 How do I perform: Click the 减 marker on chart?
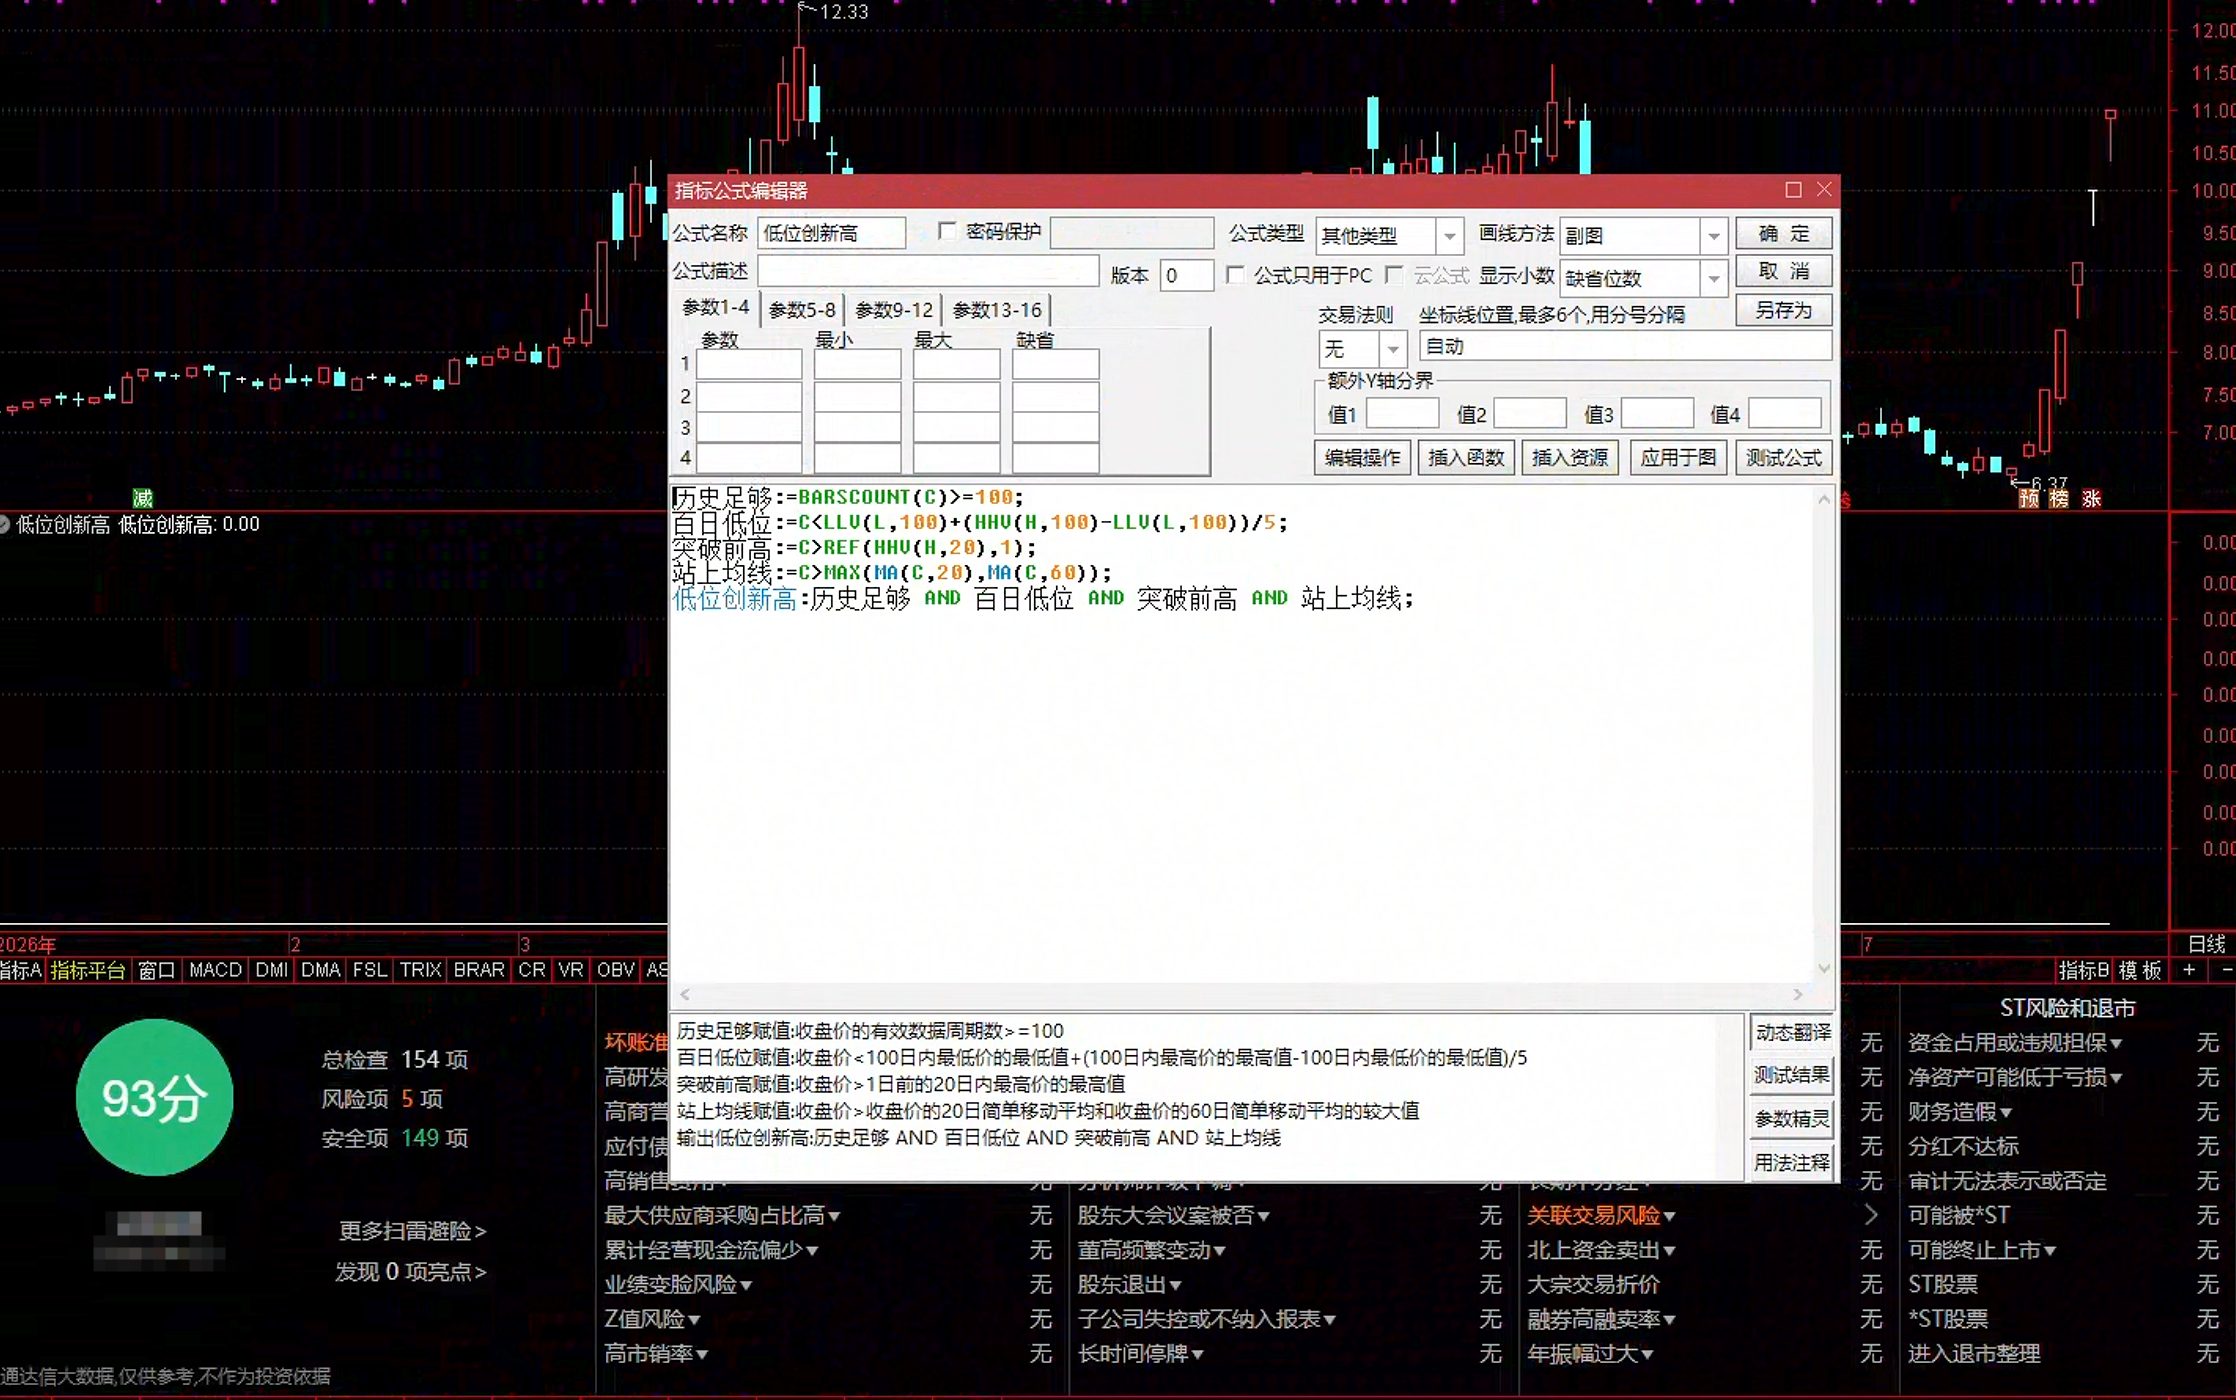pyautogui.click(x=142, y=498)
